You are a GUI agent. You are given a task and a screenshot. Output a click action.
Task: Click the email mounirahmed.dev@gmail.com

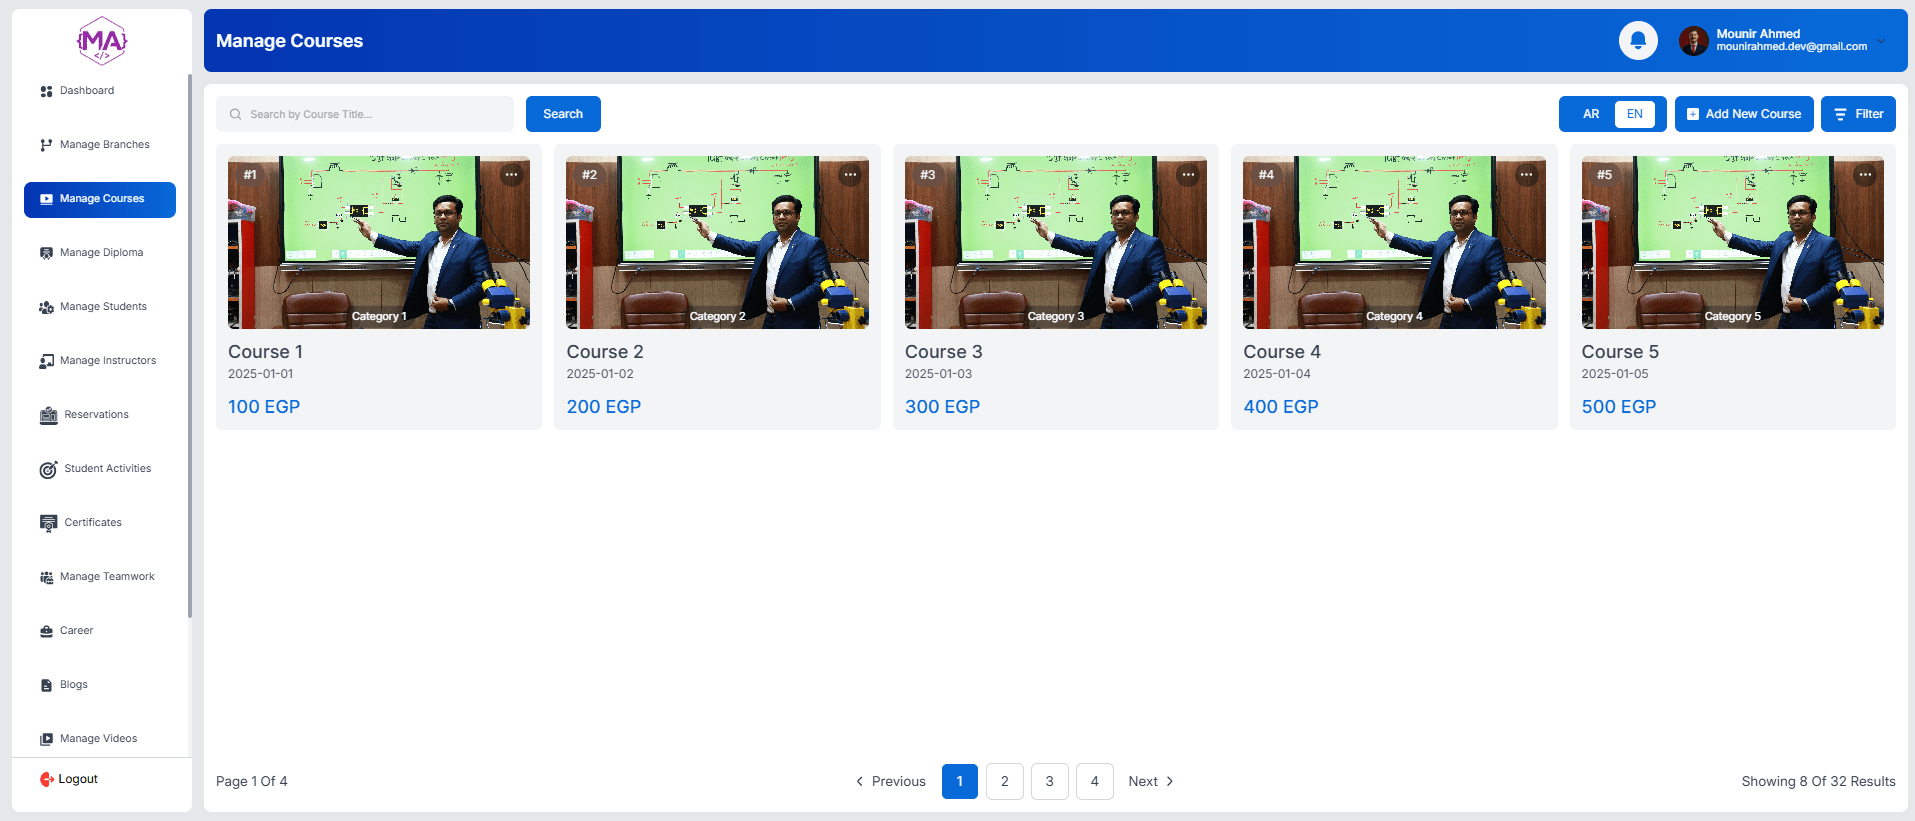tap(1792, 47)
